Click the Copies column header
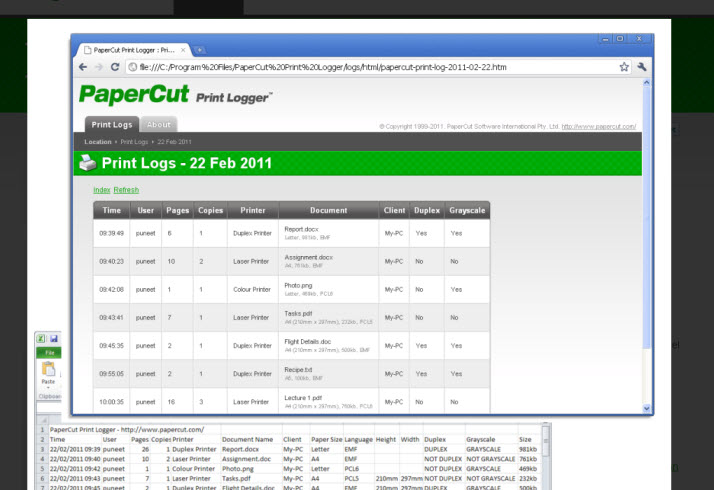Image resolution: width=714 pixels, height=490 pixels. click(210, 210)
